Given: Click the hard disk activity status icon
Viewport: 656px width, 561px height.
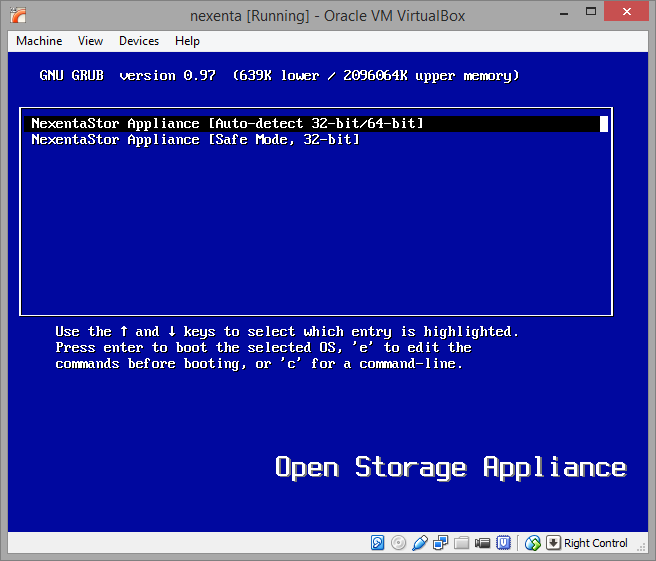Looking at the screenshot, I should click(x=377, y=543).
